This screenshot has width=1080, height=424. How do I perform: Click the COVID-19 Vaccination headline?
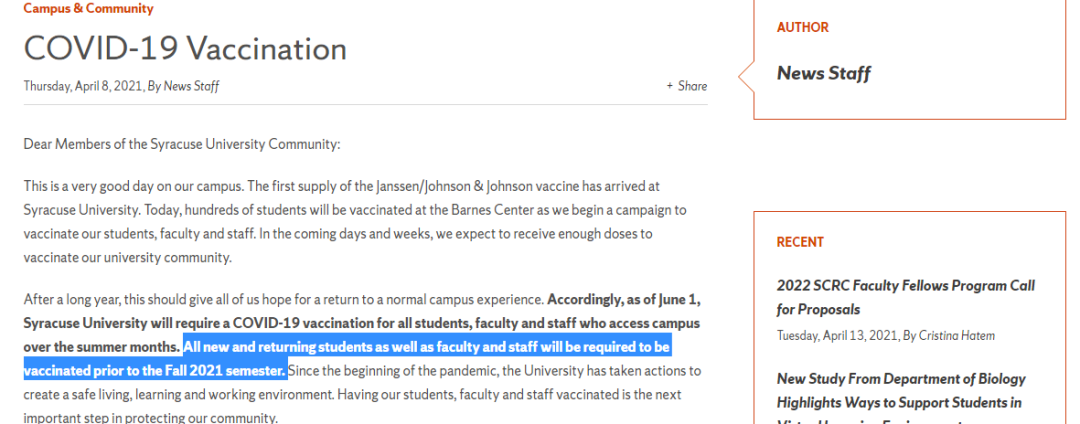(x=185, y=48)
